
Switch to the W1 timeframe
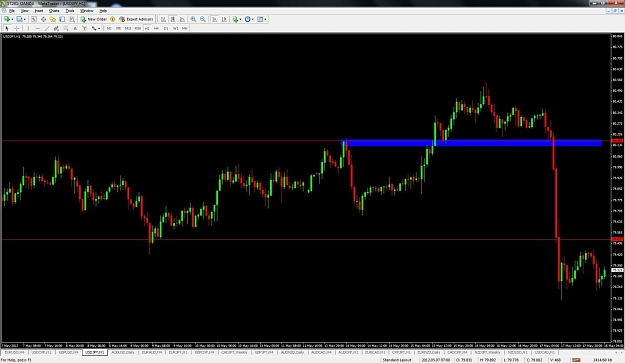pos(175,28)
